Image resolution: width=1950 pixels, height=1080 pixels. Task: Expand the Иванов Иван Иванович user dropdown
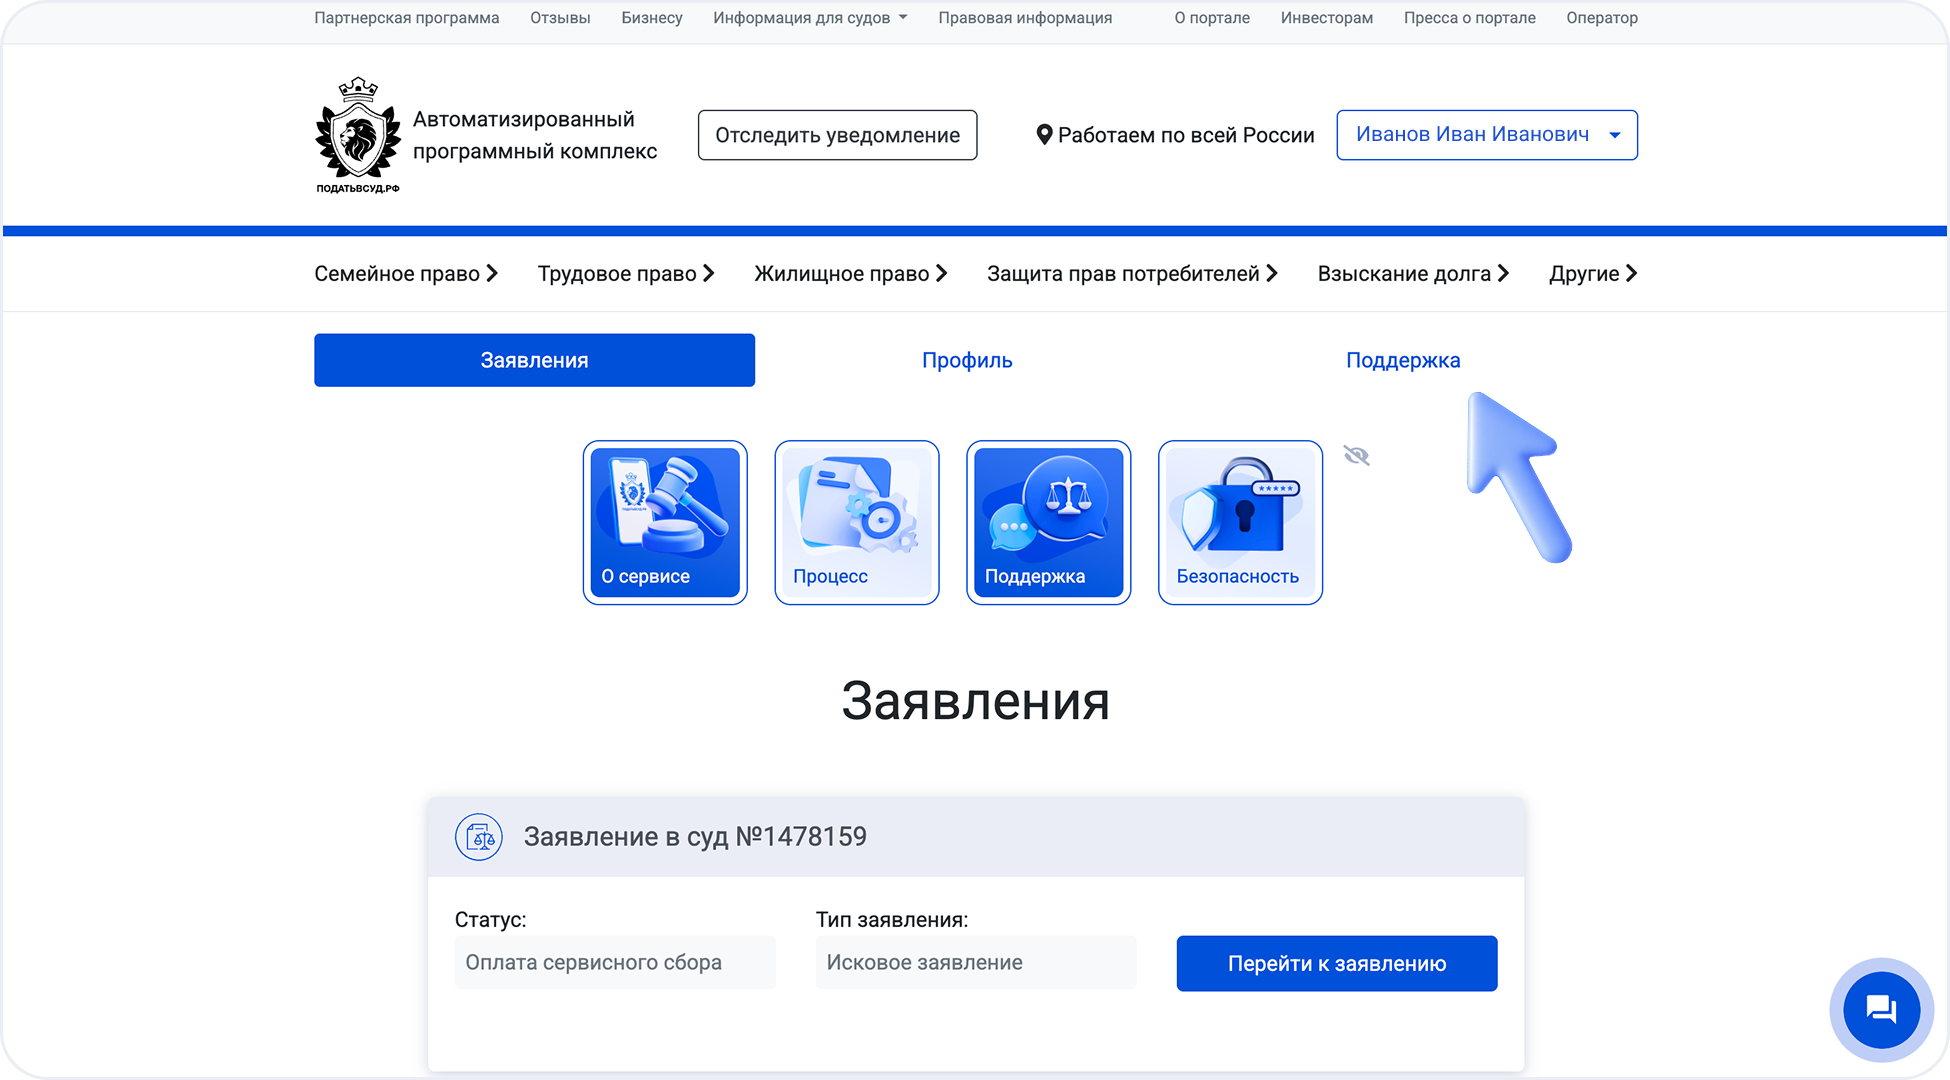pos(1487,135)
